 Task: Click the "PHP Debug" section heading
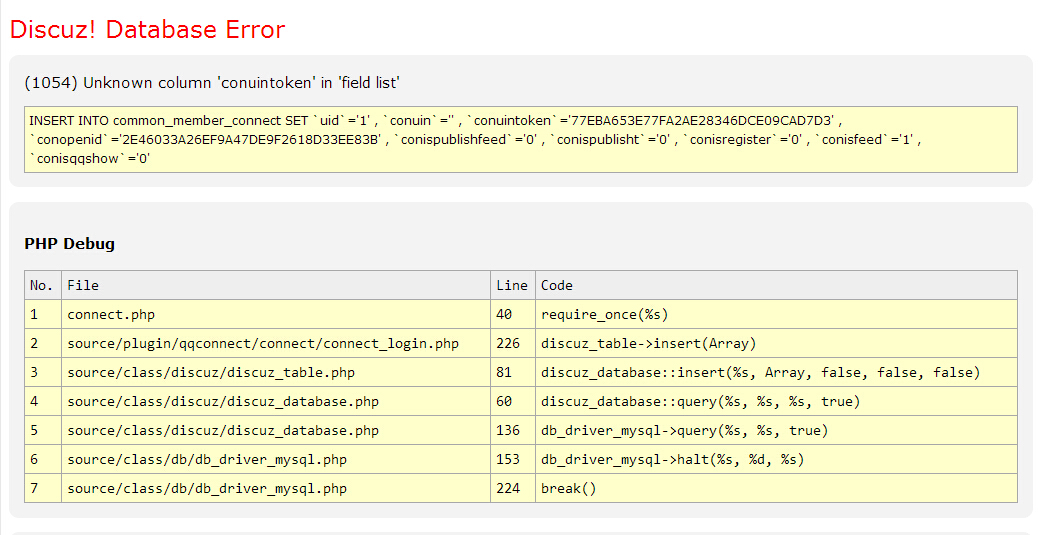pyautogui.click(x=69, y=243)
